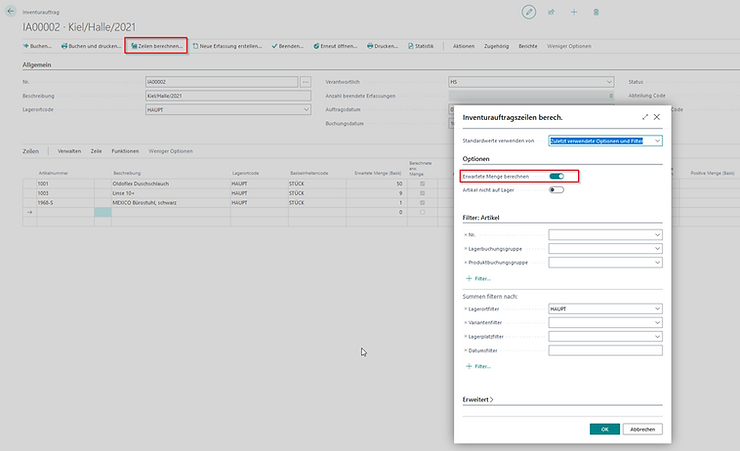740x451 pixels.
Task: Click the plus icon to create new
Action: [x=574, y=12]
